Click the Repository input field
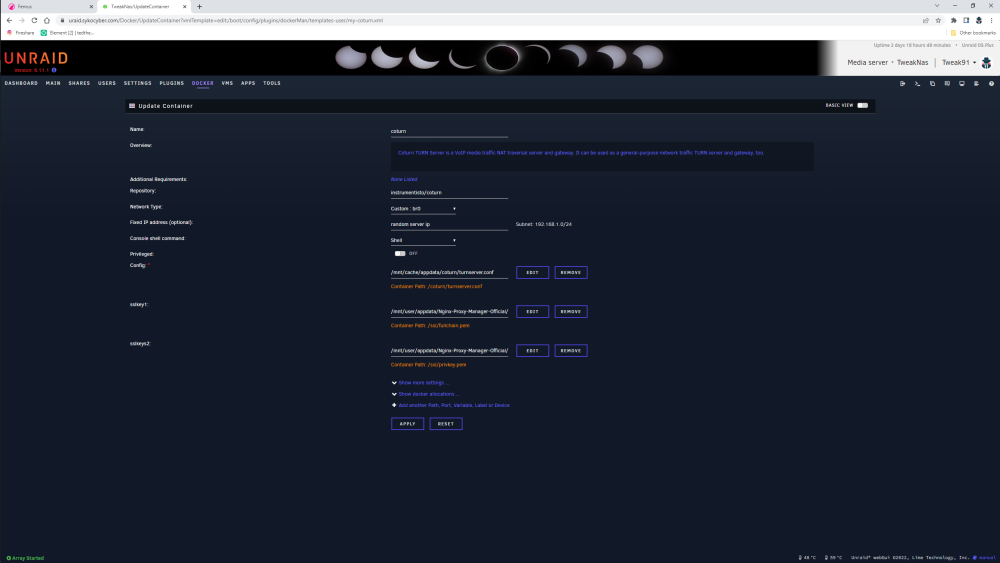Viewport: 1000px width, 563px height. (x=449, y=193)
